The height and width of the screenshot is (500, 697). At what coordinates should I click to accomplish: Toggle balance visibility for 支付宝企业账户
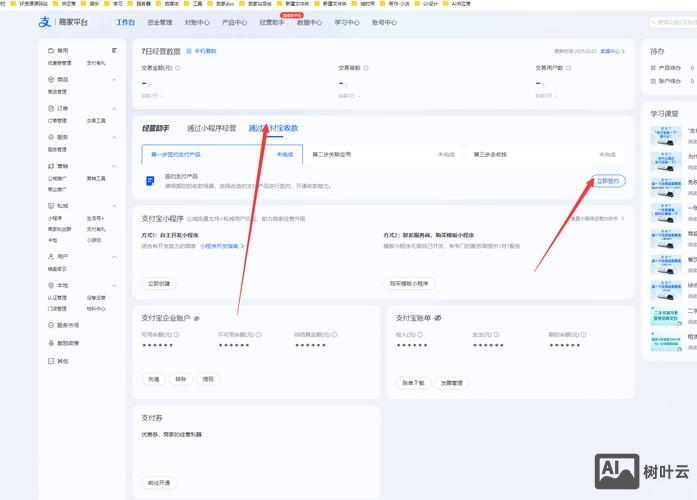point(196,318)
